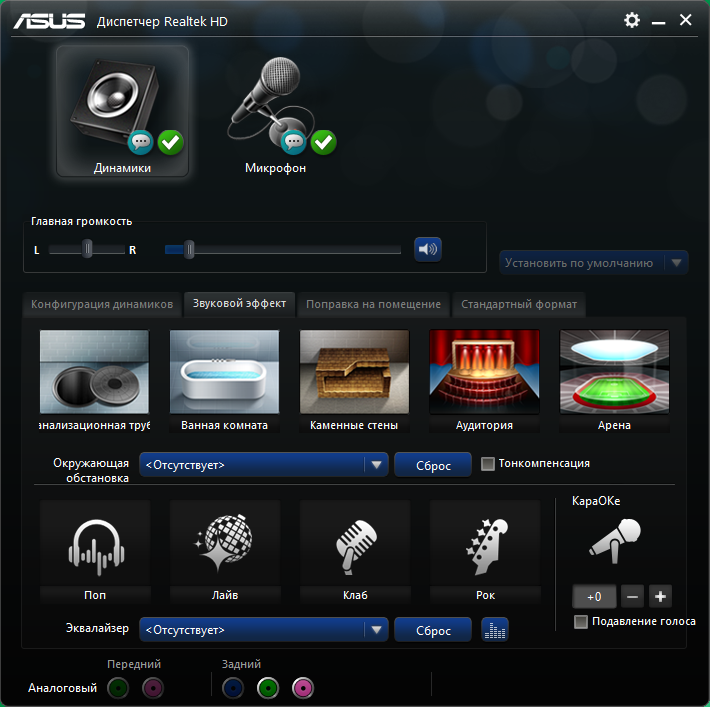This screenshot has width=710, height=707.
Task: Choose the Канализационная труба environment preset
Action: coord(95,380)
